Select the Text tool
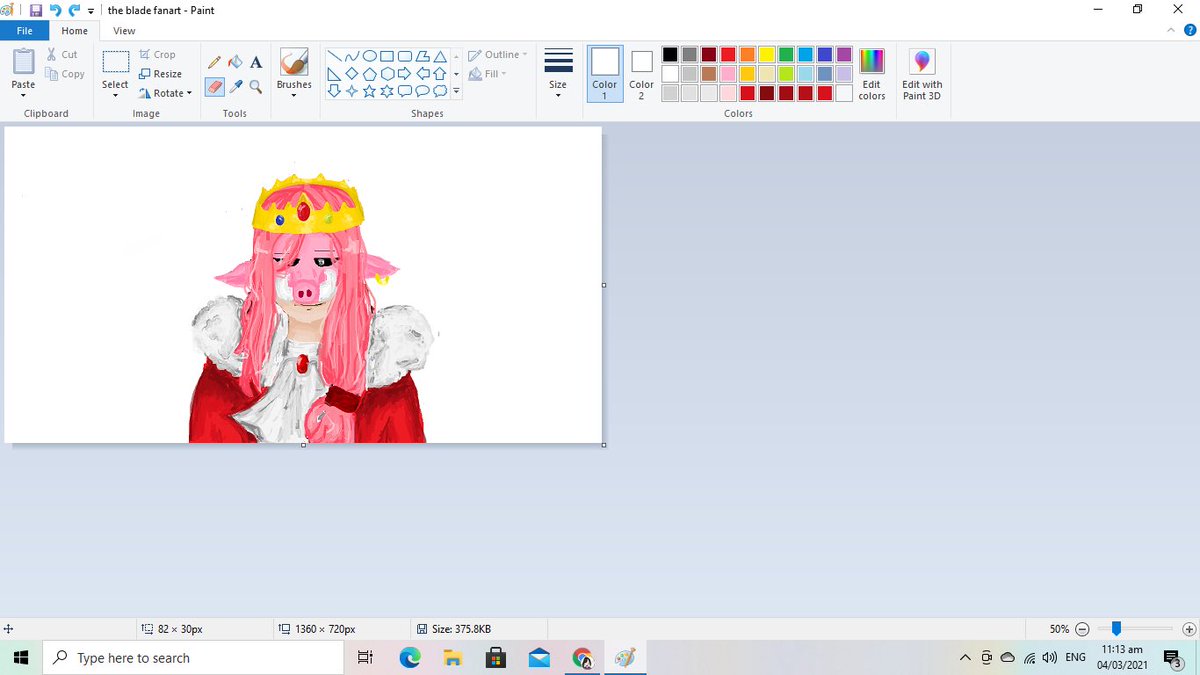This screenshot has height=675, width=1200. click(256, 62)
